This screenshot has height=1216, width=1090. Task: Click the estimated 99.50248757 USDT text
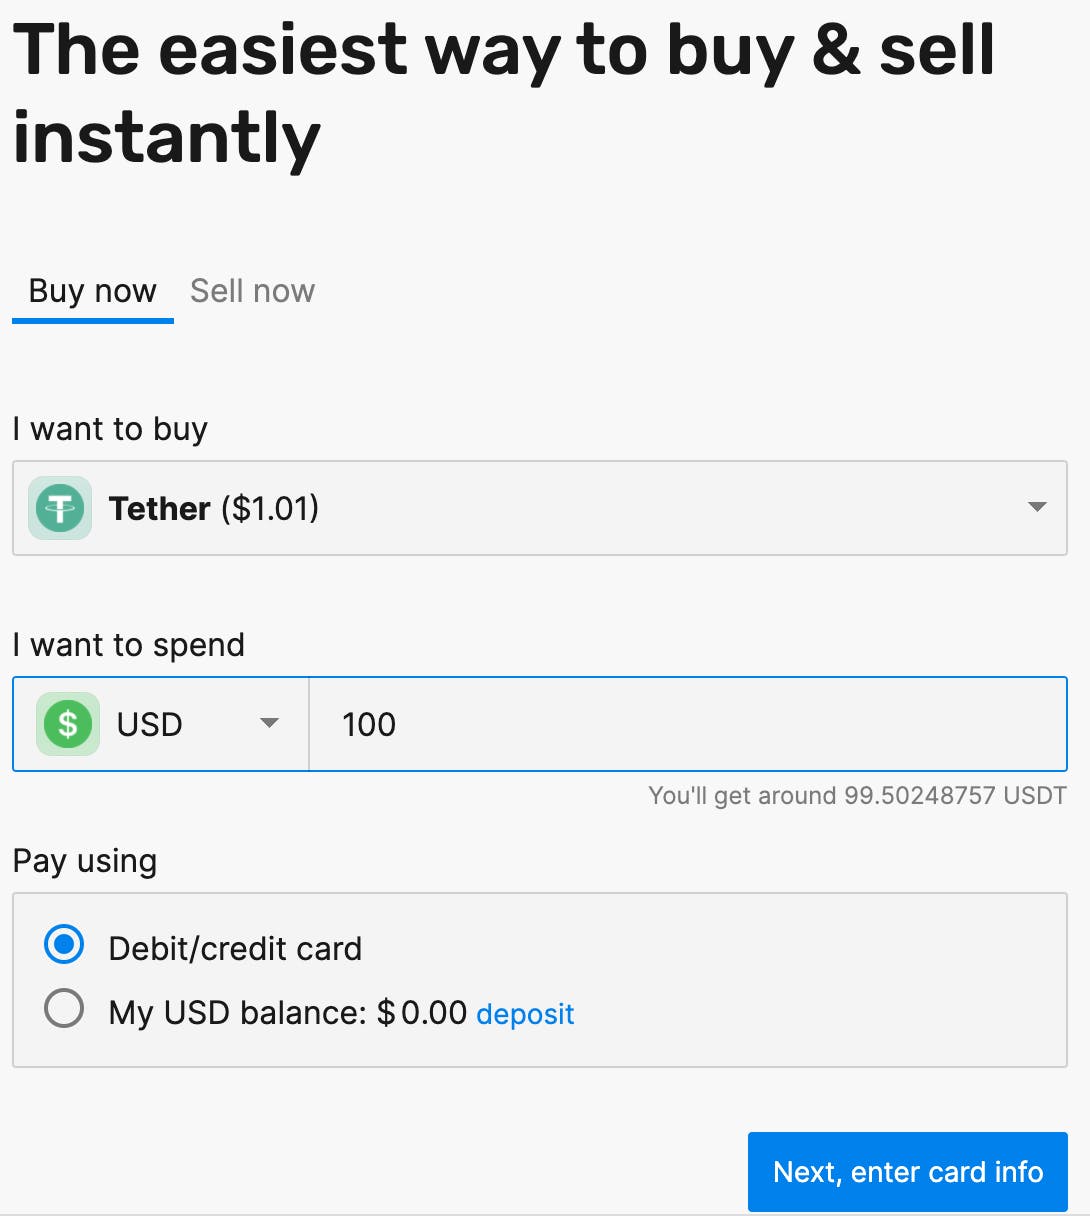[x=857, y=796]
